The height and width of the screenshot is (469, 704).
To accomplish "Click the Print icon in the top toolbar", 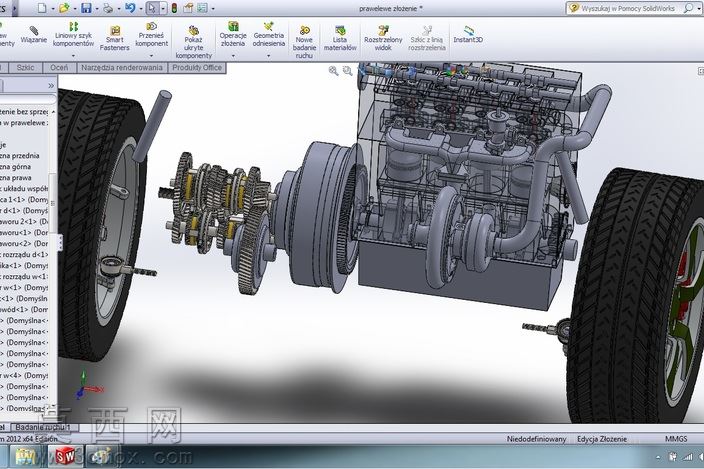I will coord(108,8).
